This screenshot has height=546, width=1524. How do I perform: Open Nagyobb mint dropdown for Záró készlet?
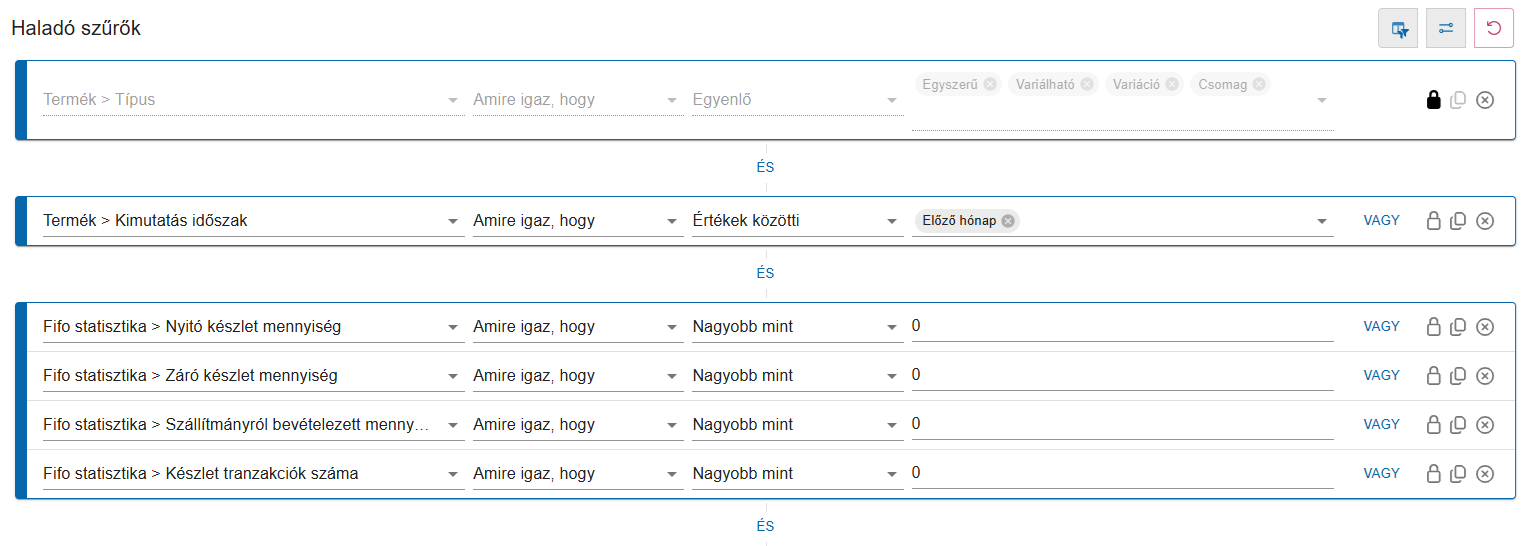(892, 376)
